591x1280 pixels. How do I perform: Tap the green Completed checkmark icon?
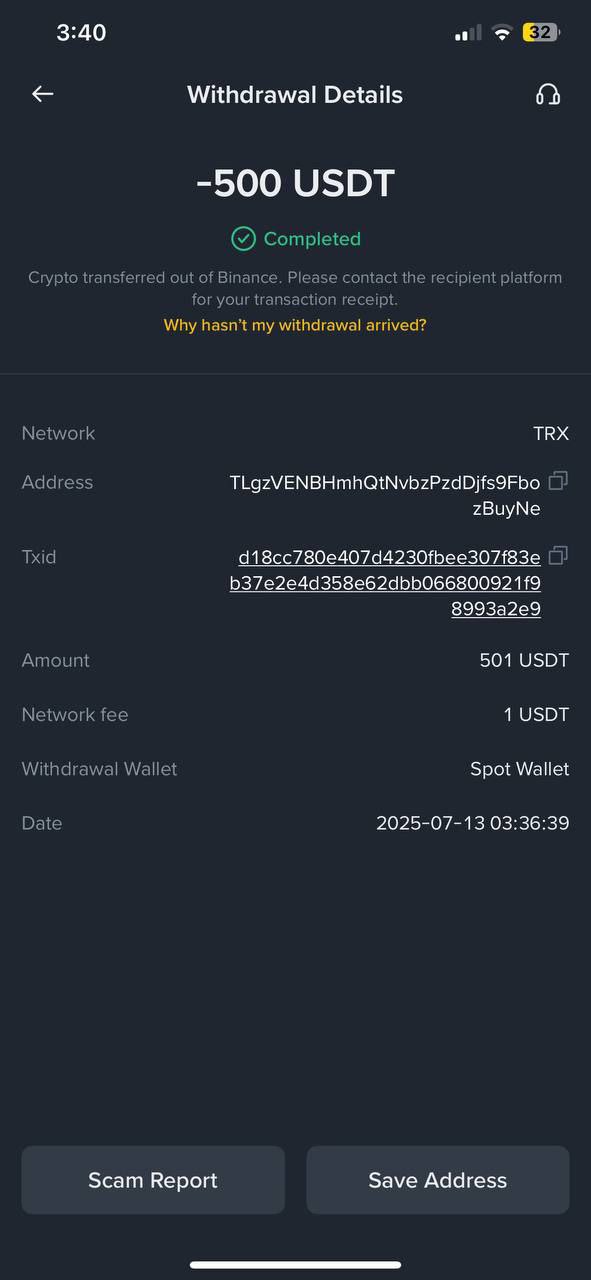tap(243, 238)
